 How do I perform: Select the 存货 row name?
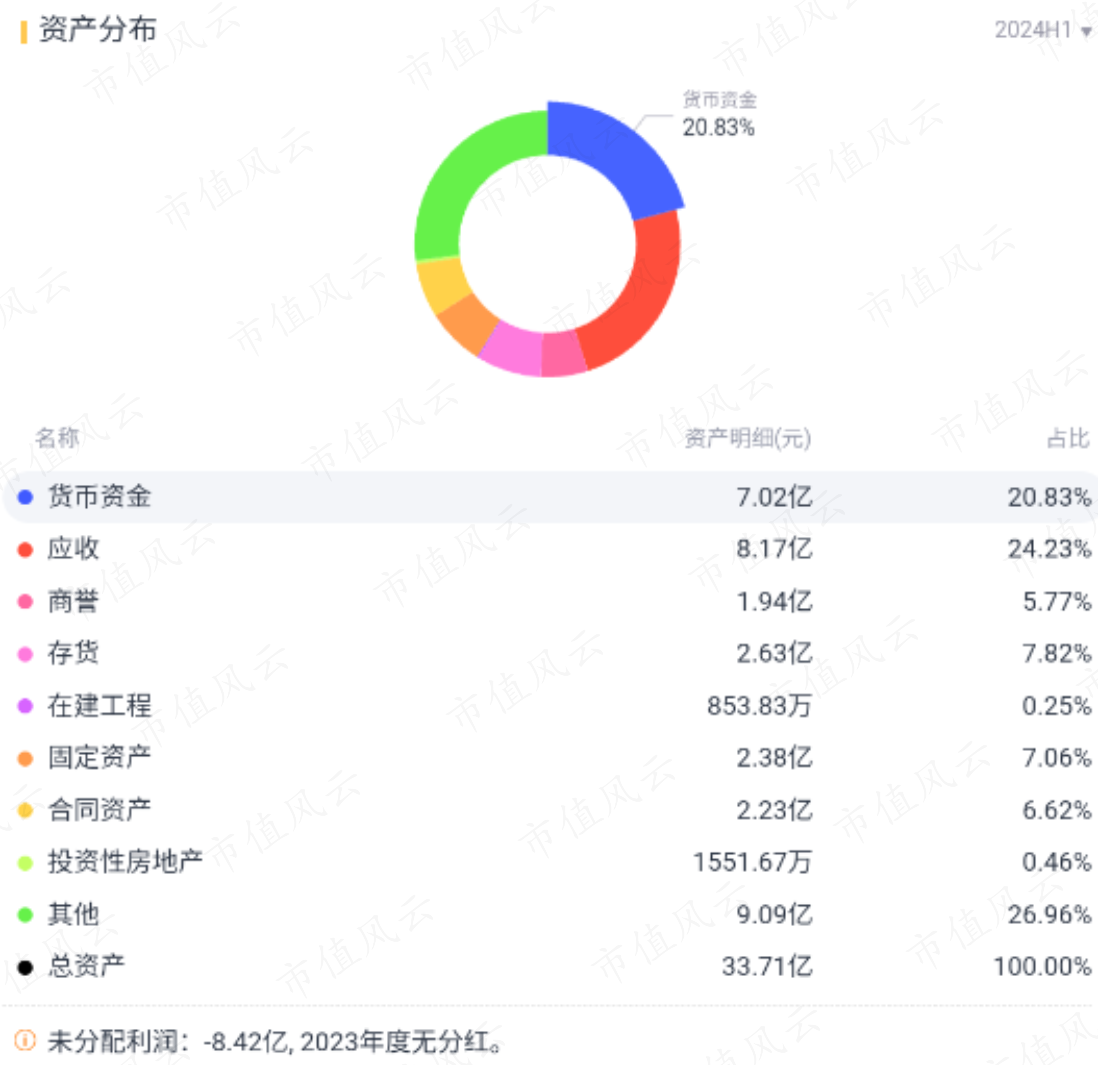[74, 653]
